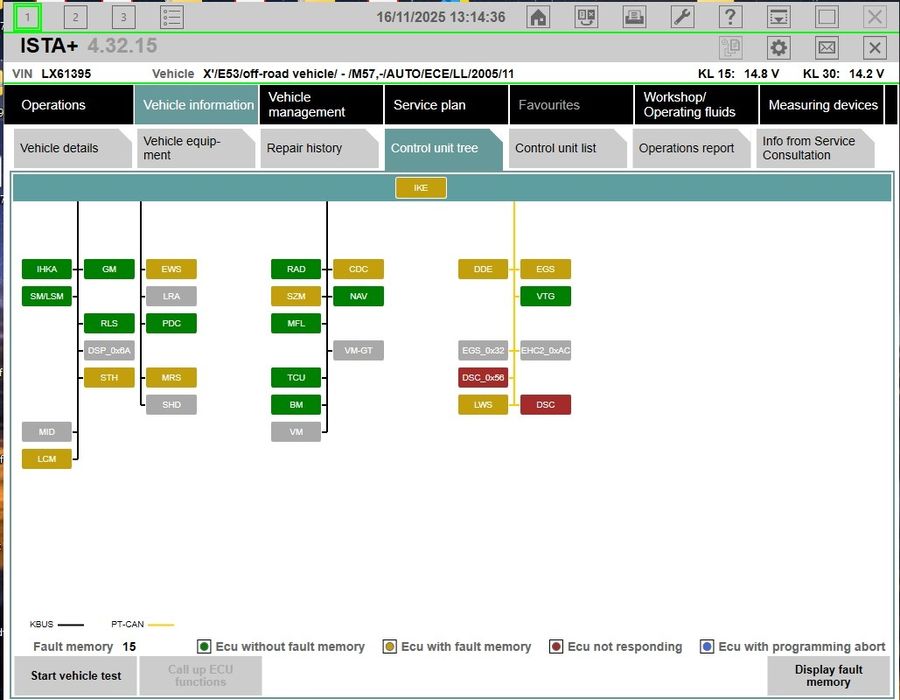900x700 pixels.
Task: Open the settings gear icon
Action: coord(778,47)
